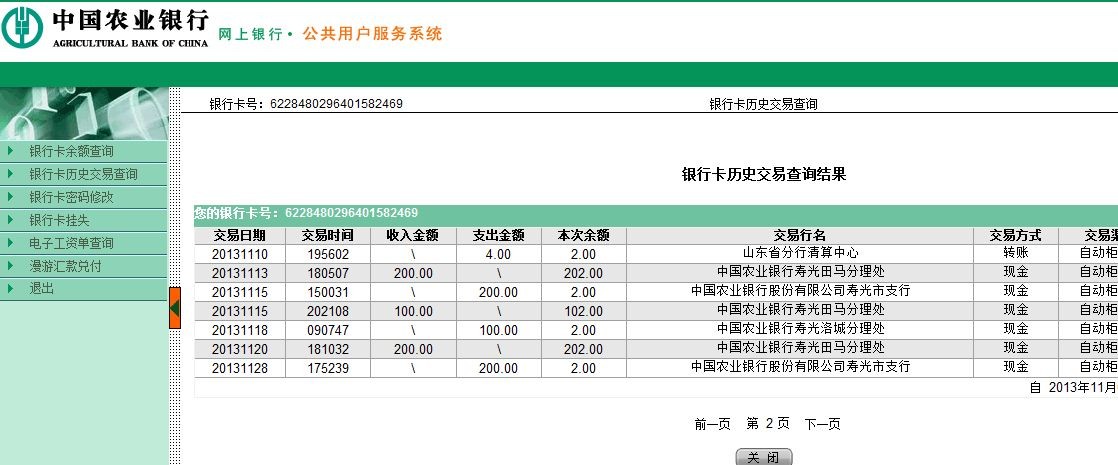Click the 支出金额 column header

498,235
